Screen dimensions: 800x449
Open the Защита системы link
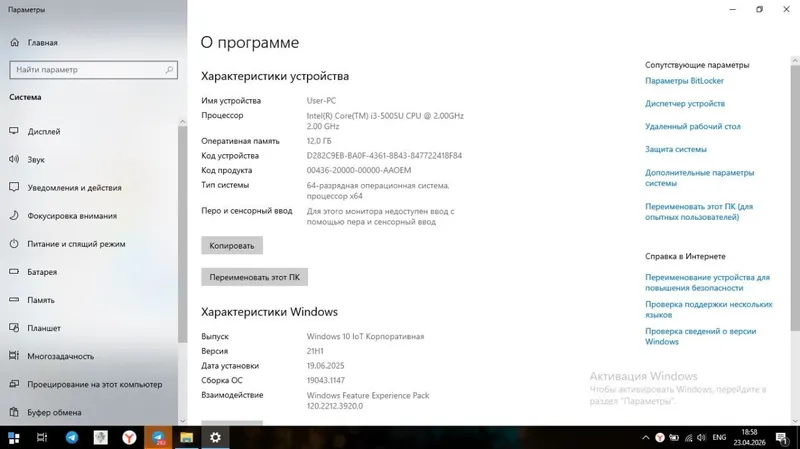(676, 149)
